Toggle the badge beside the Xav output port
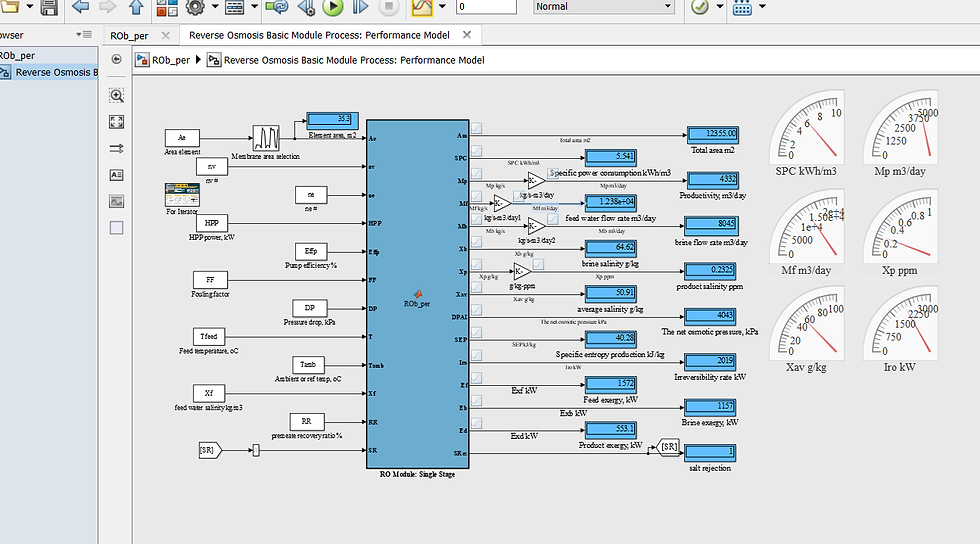The image size is (980, 544). [477, 287]
